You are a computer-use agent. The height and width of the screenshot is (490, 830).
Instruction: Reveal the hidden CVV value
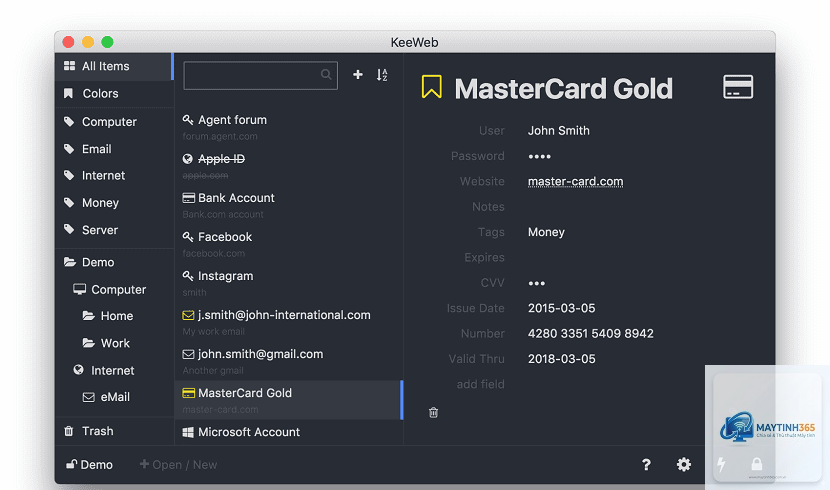pyautogui.click(x=536, y=284)
